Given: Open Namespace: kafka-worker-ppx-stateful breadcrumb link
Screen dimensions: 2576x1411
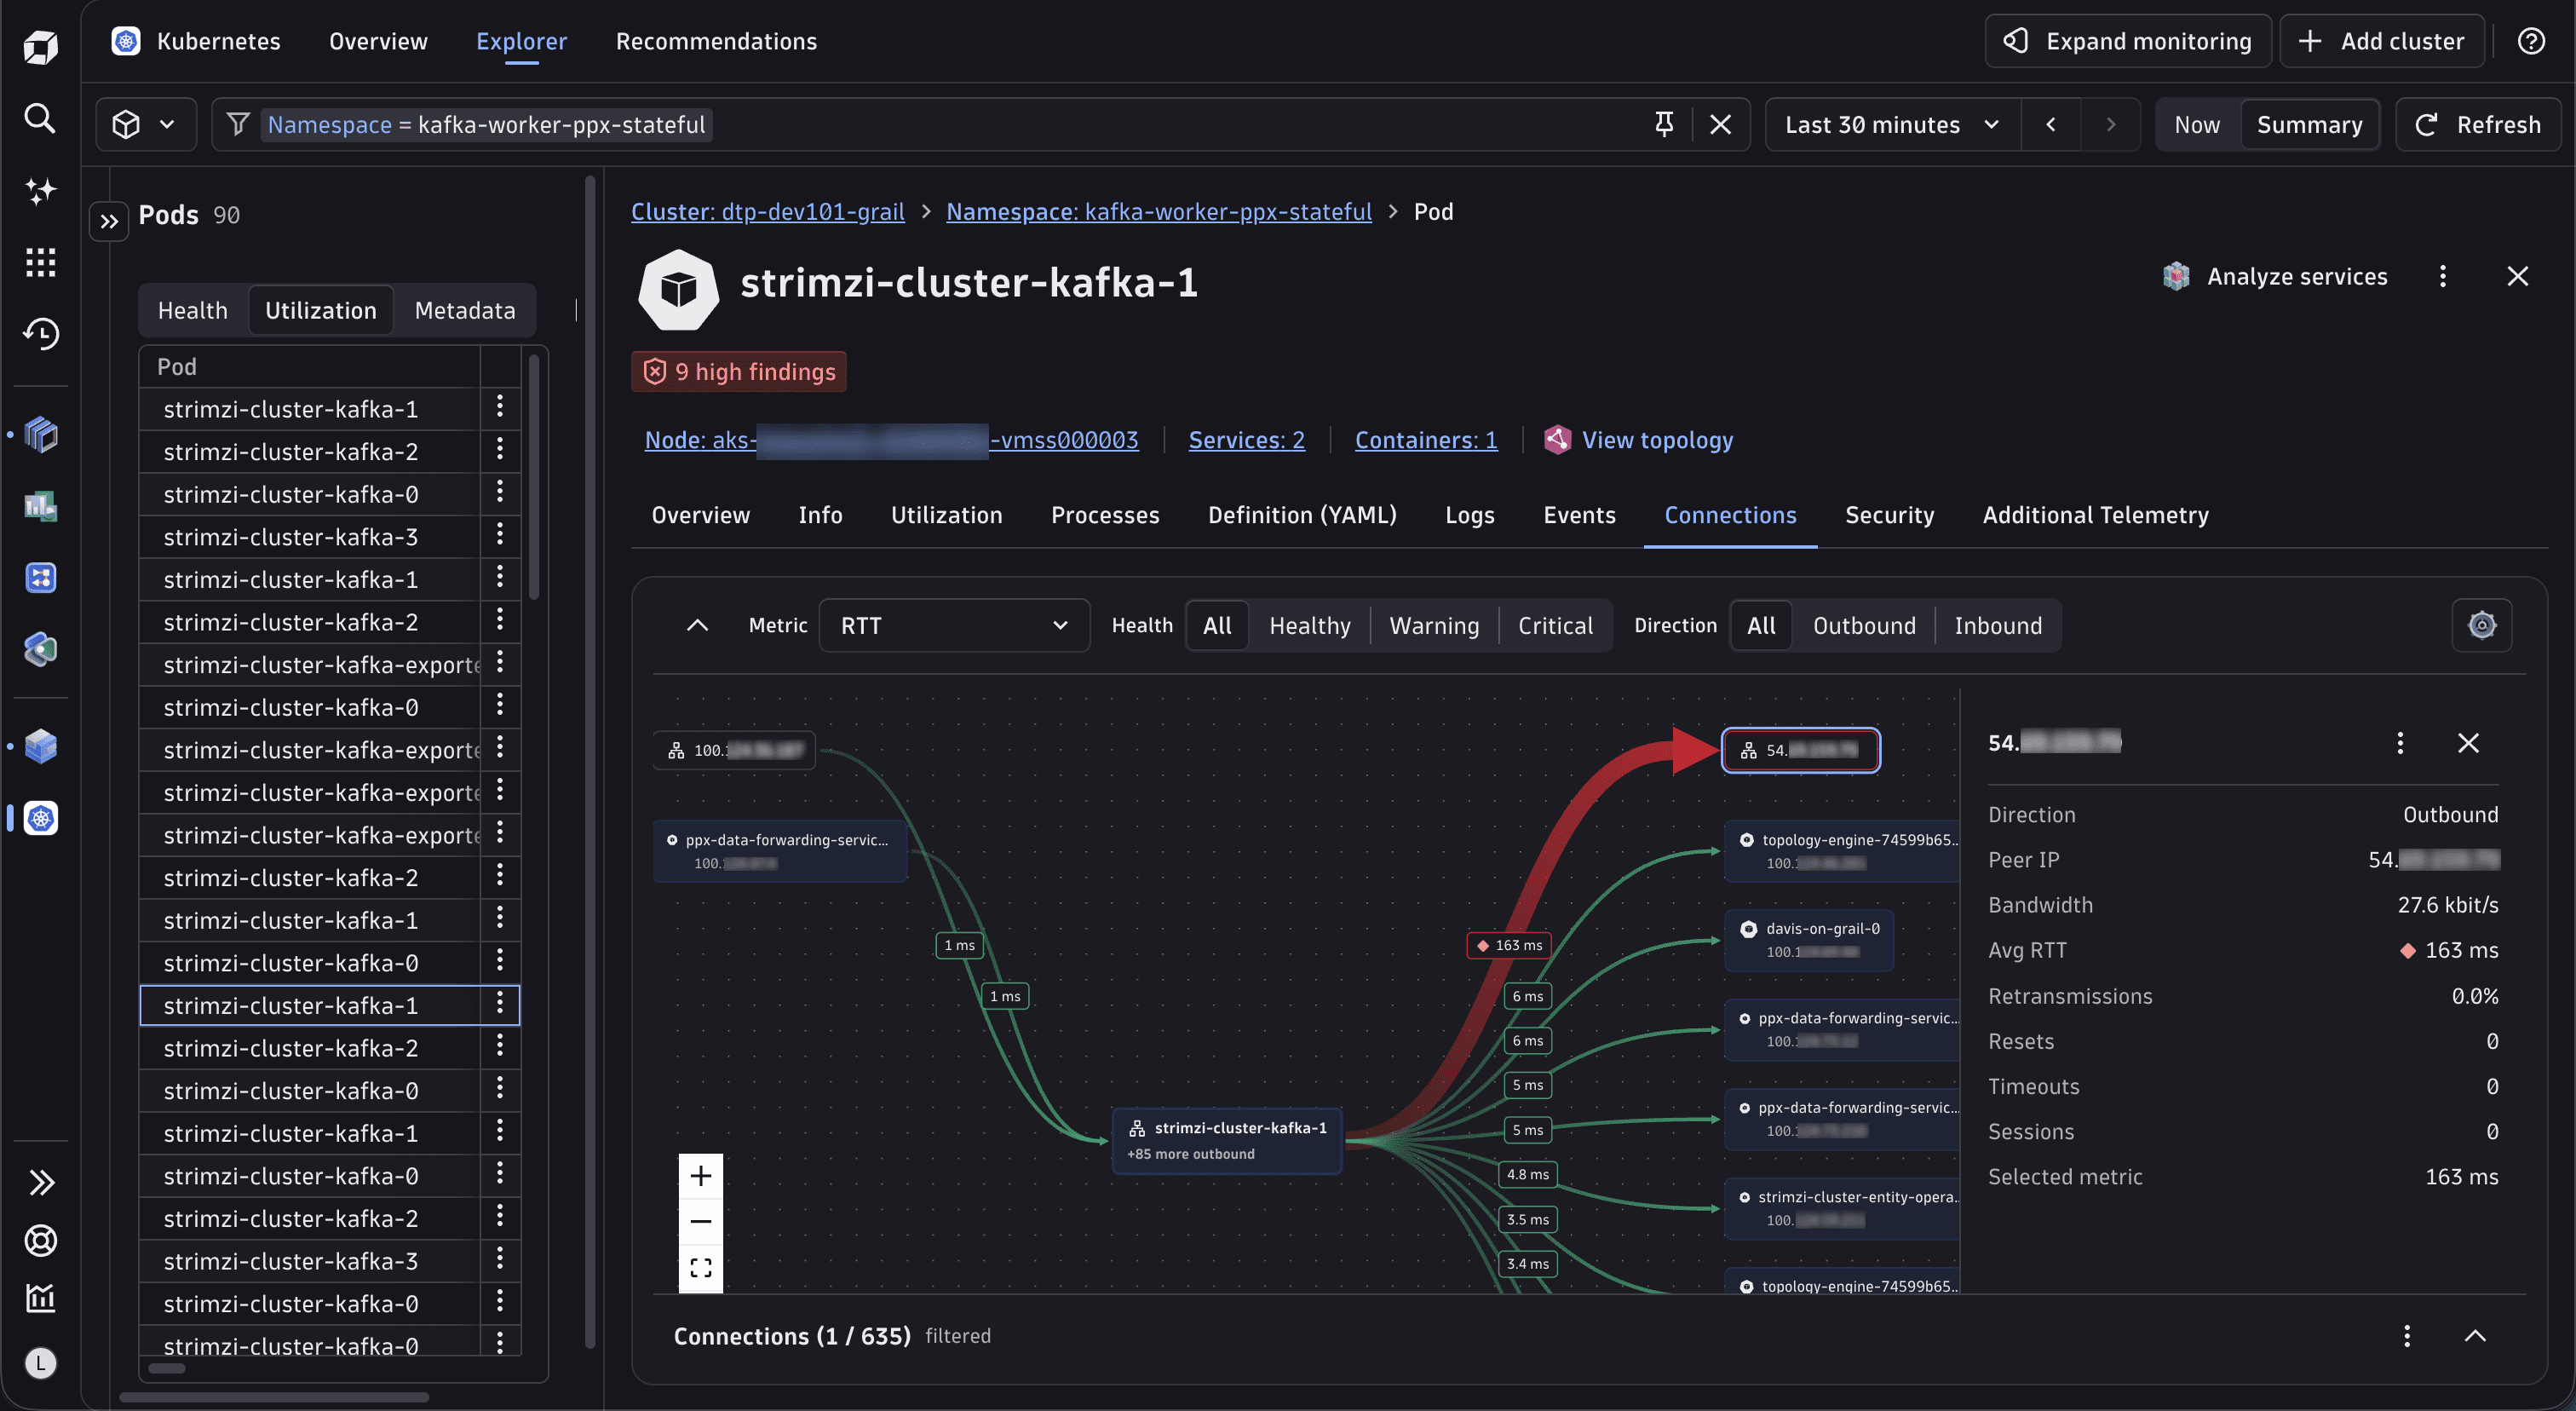Looking at the screenshot, I should click(x=1158, y=212).
